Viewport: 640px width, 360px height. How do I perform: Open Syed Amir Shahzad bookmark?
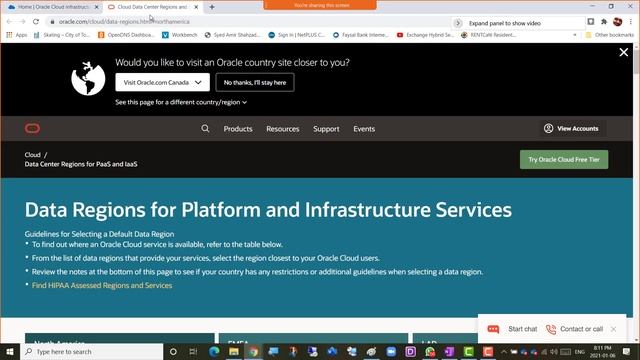point(233,35)
